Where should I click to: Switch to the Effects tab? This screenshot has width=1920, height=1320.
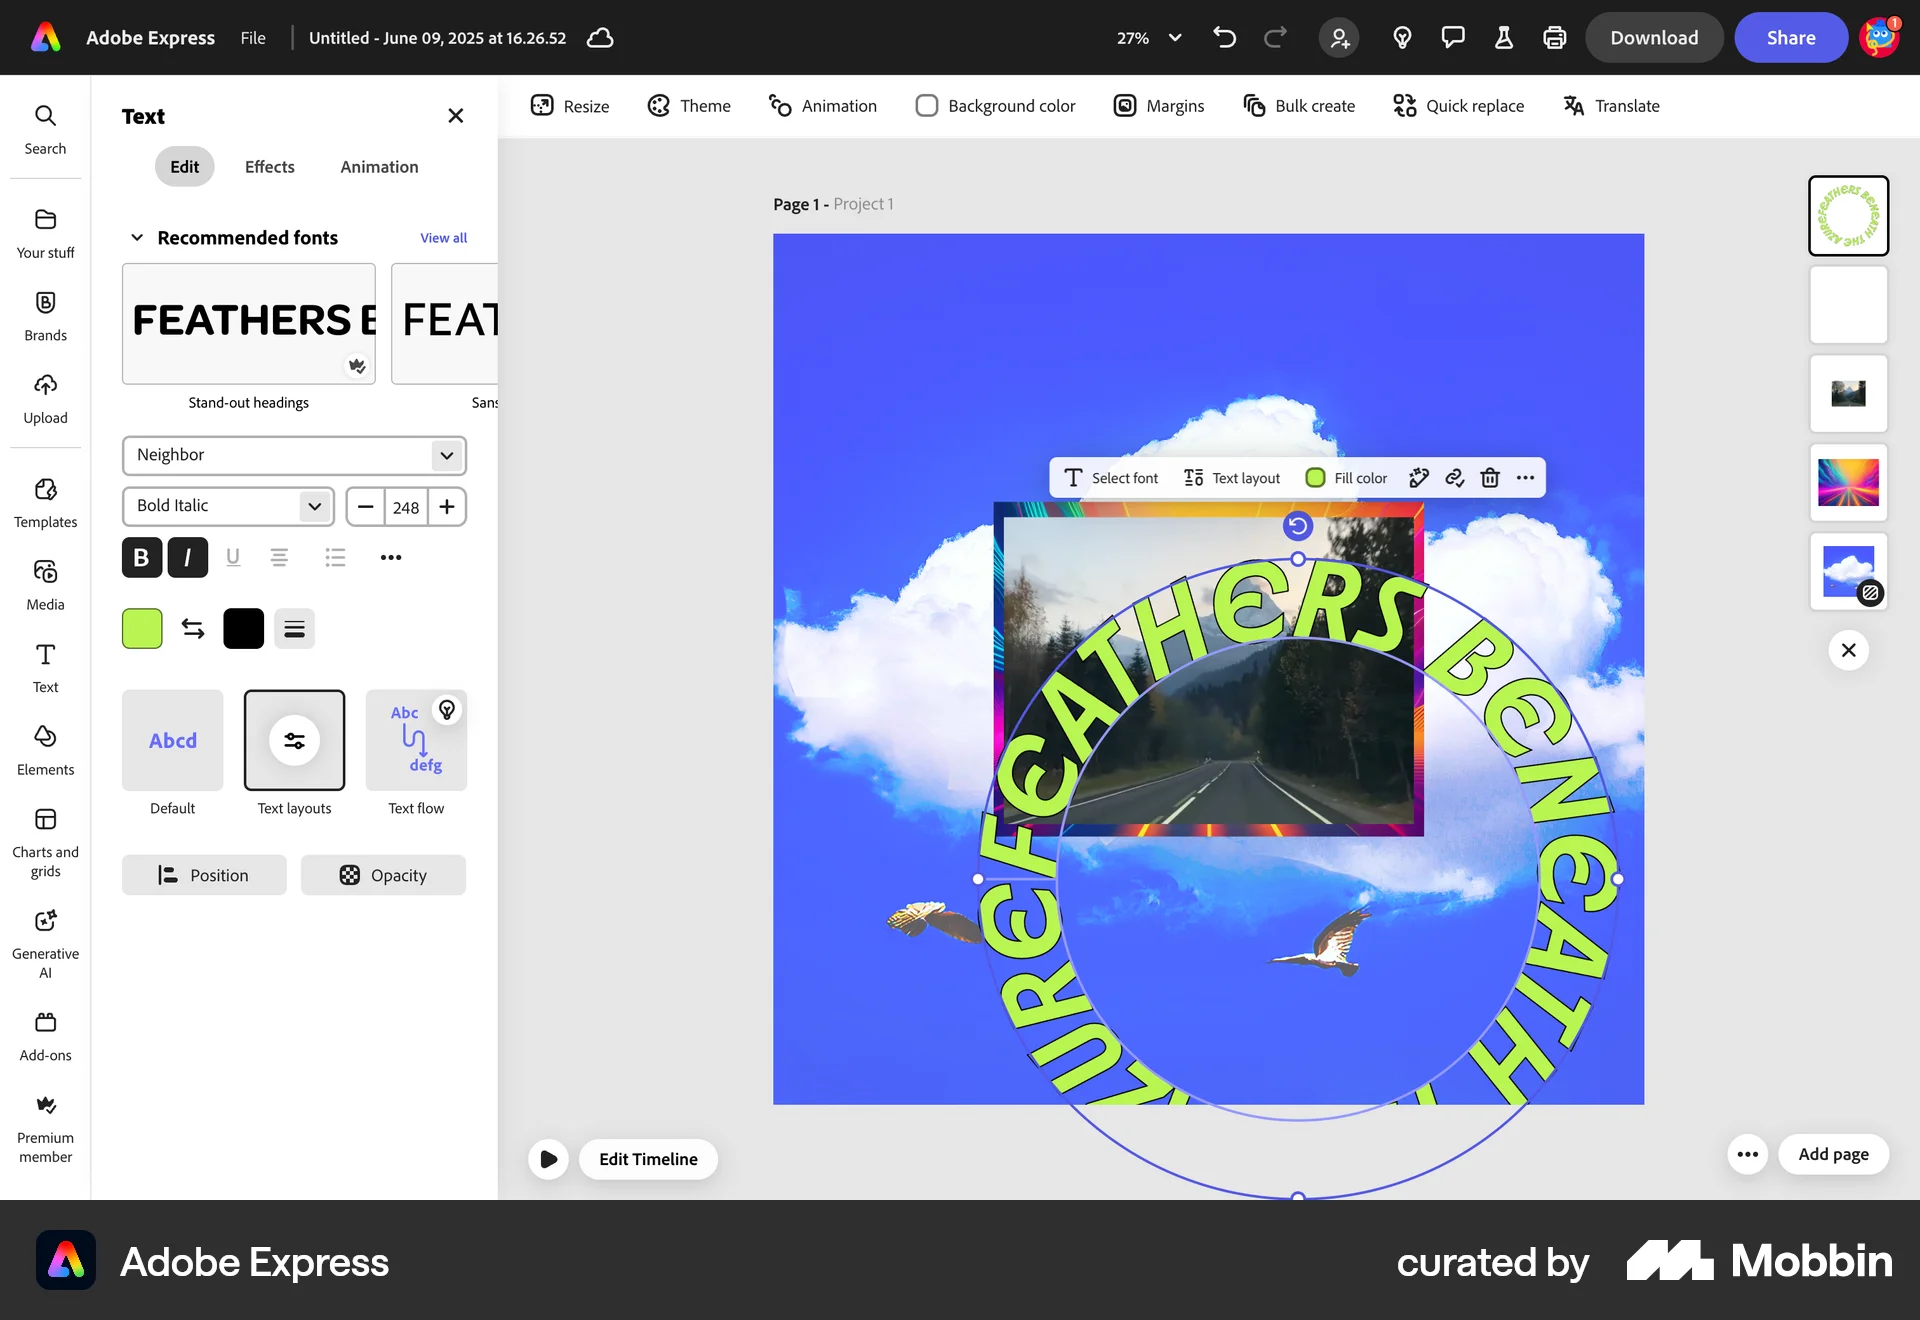point(269,167)
